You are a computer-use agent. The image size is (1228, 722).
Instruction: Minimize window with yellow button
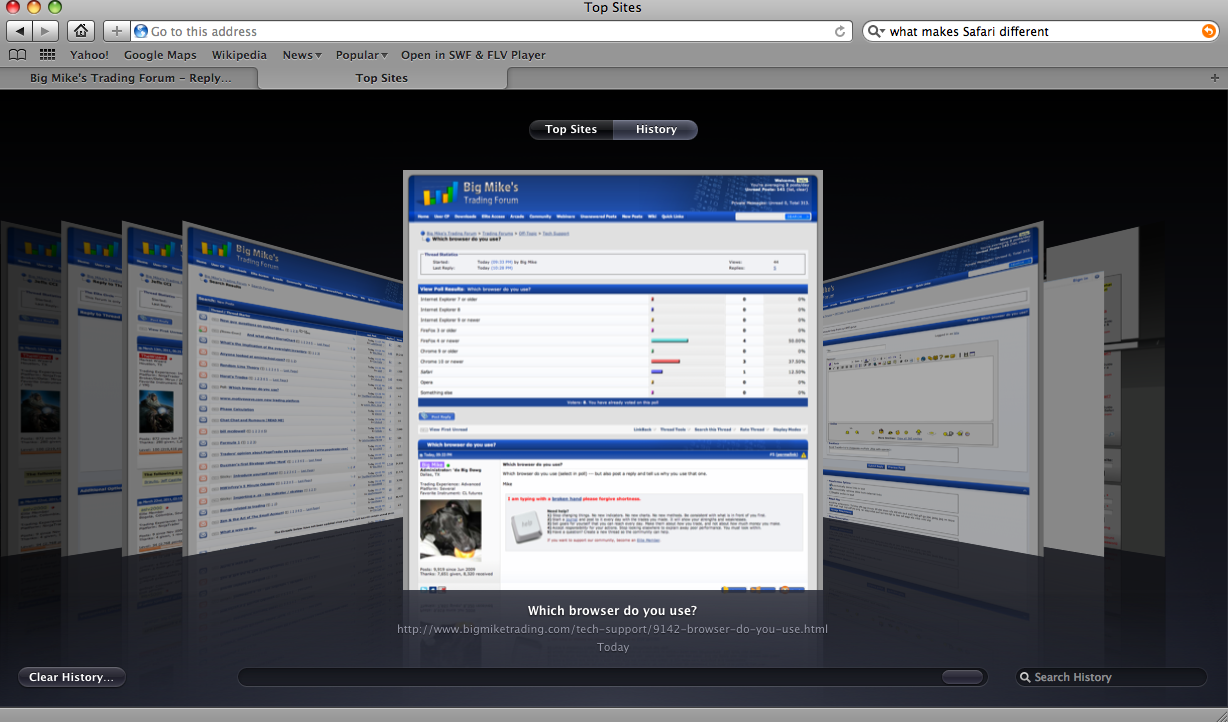[x=34, y=7]
